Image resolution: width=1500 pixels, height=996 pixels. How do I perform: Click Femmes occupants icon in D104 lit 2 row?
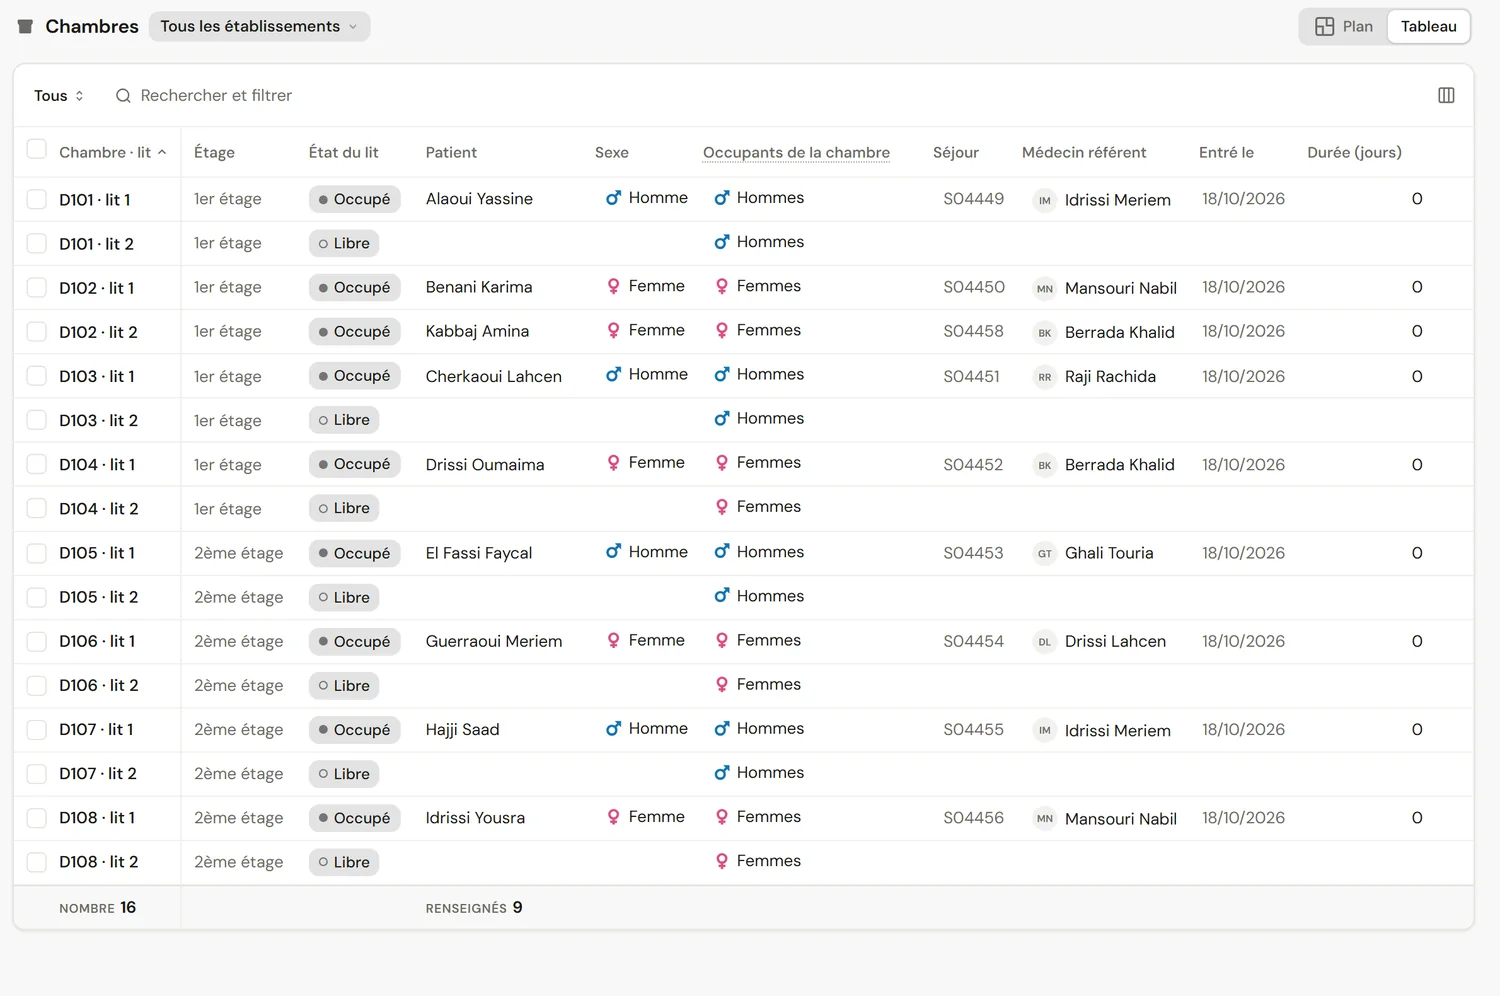pyautogui.click(x=721, y=507)
